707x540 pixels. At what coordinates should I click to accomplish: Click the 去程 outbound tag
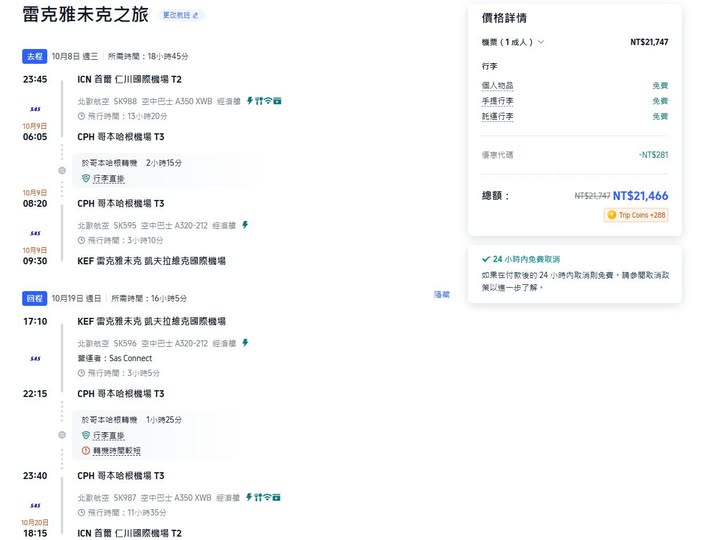pos(35,56)
